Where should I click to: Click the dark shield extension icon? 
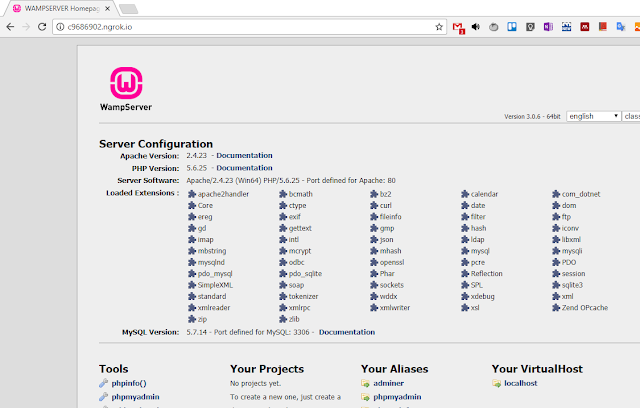530,27
